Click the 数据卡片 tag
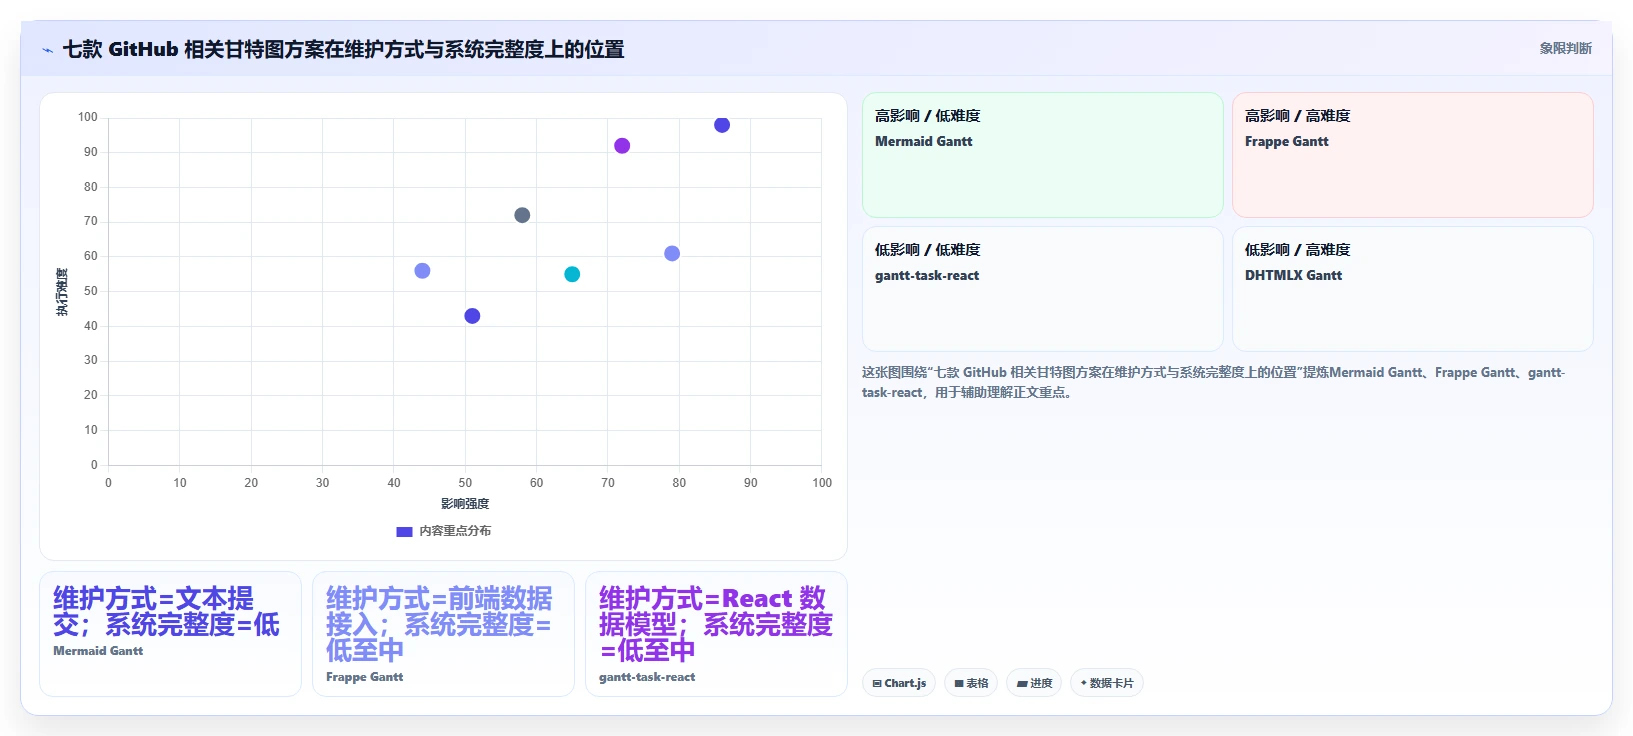The width and height of the screenshot is (1633, 736). (x=1107, y=683)
